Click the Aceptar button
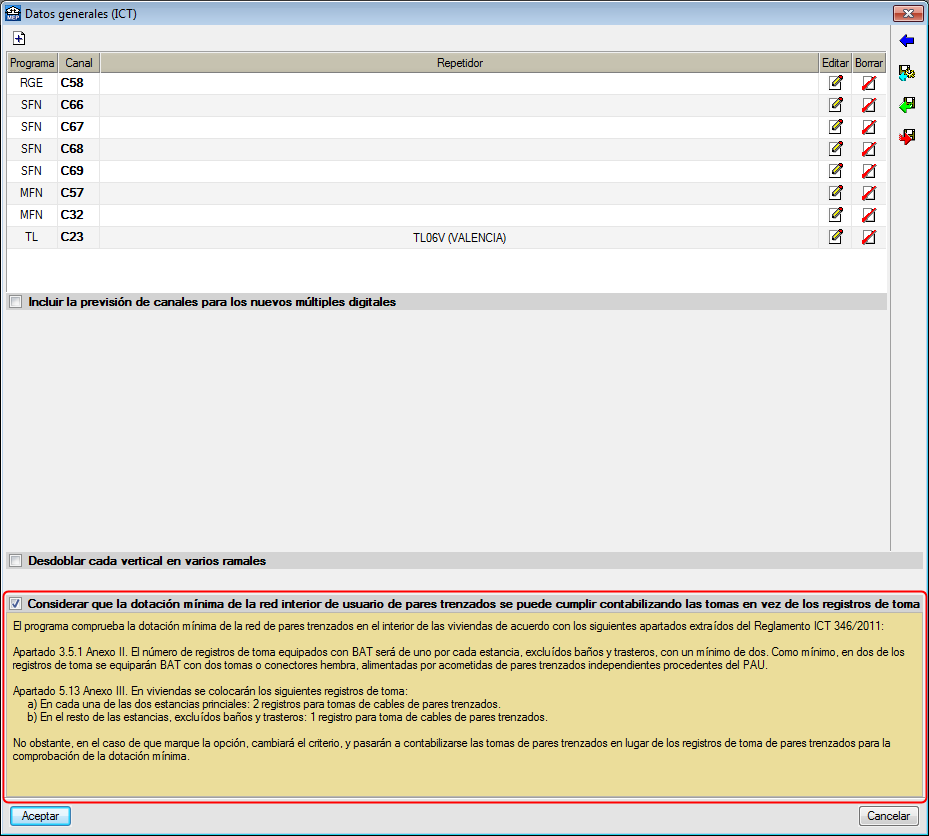The image size is (929, 836). (x=40, y=816)
